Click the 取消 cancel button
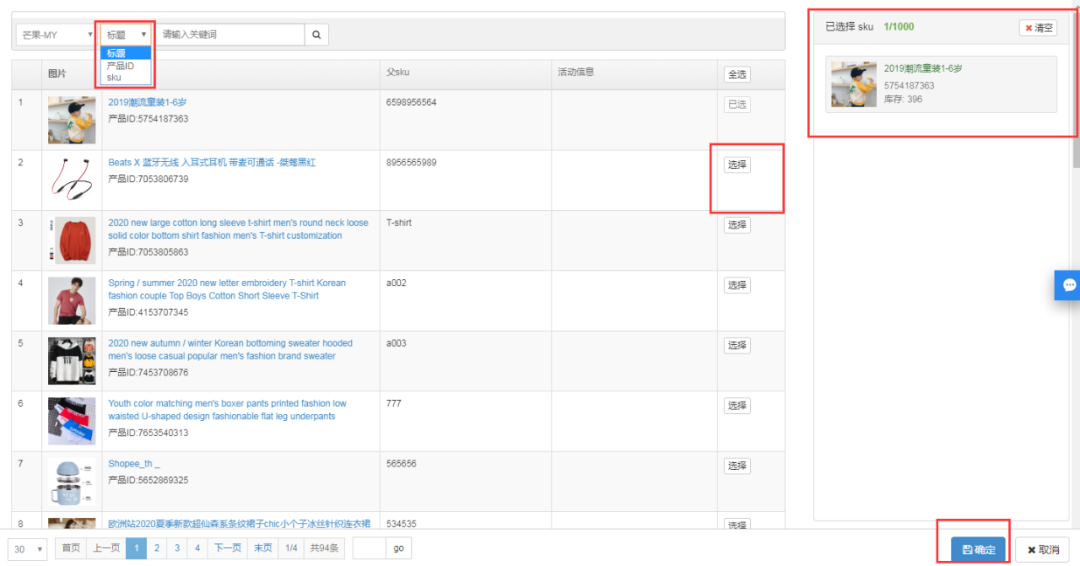1080x566 pixels. 1042,550
